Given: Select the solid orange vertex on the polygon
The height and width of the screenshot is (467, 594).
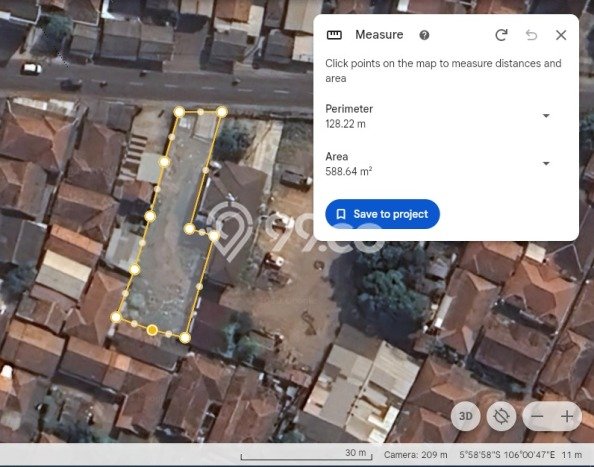Looking at the screenshot, I should pyautogui.click(x=152, y=330).
